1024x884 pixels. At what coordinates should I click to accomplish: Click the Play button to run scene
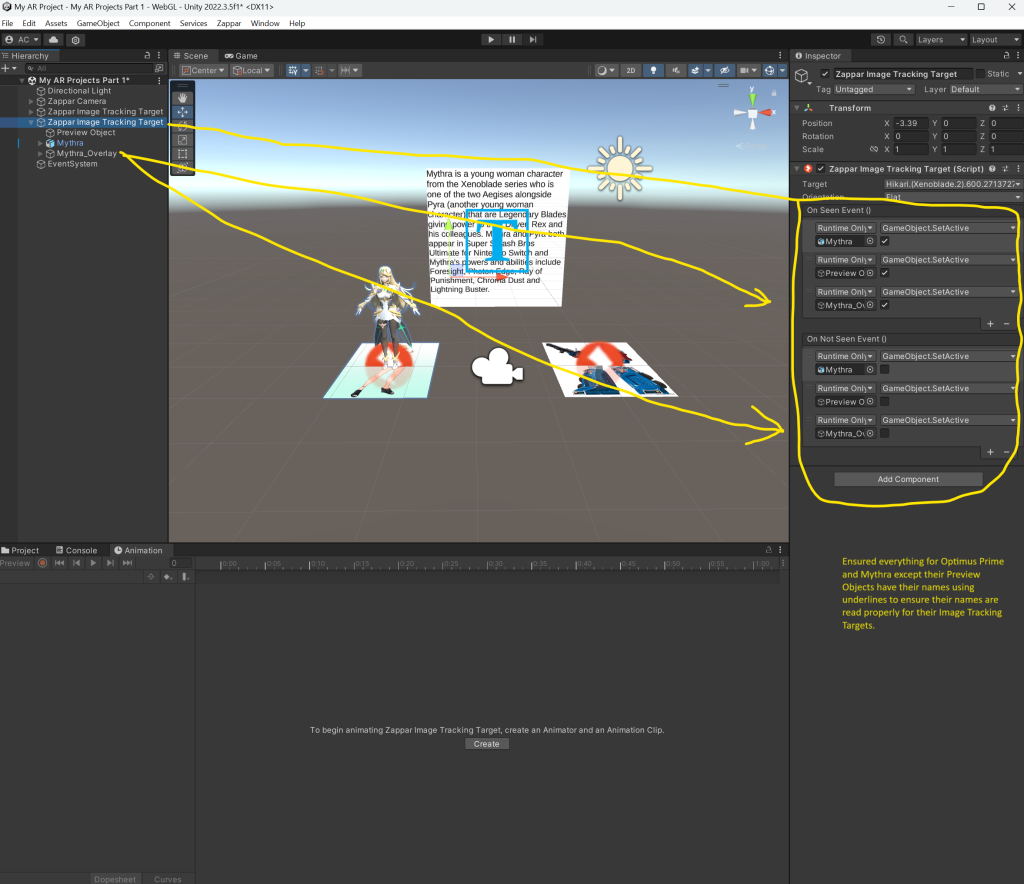click(x=490, y=39)
